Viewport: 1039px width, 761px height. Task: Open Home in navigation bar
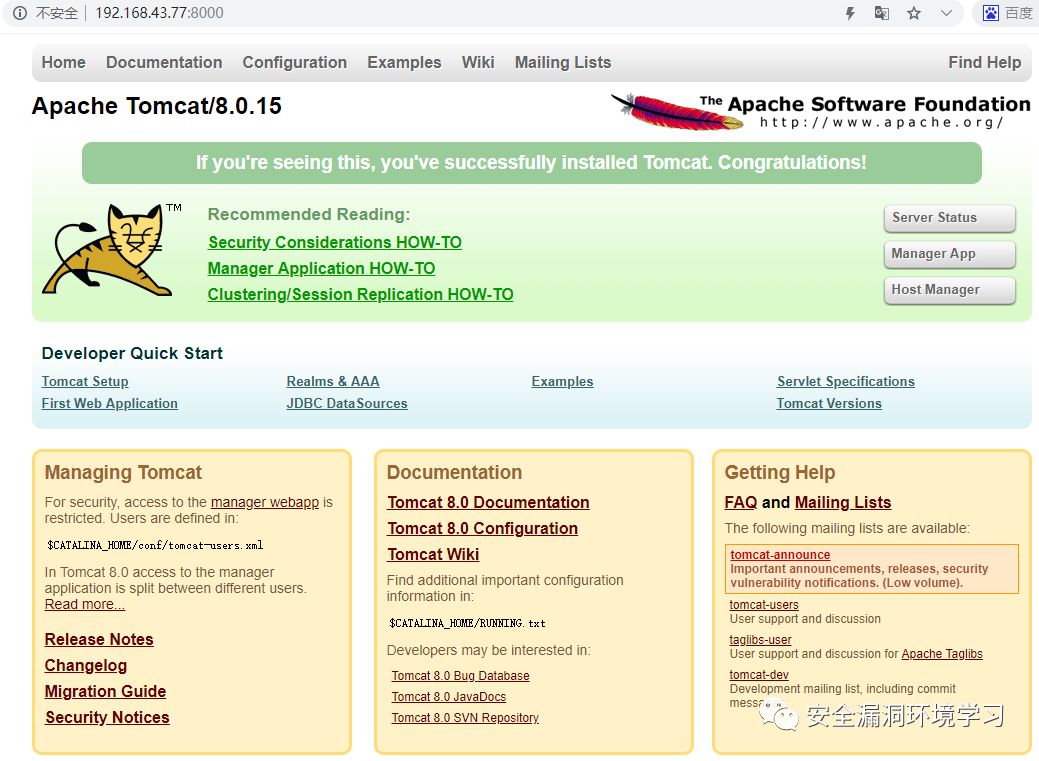pyautogui.click(x=64, y=62)
